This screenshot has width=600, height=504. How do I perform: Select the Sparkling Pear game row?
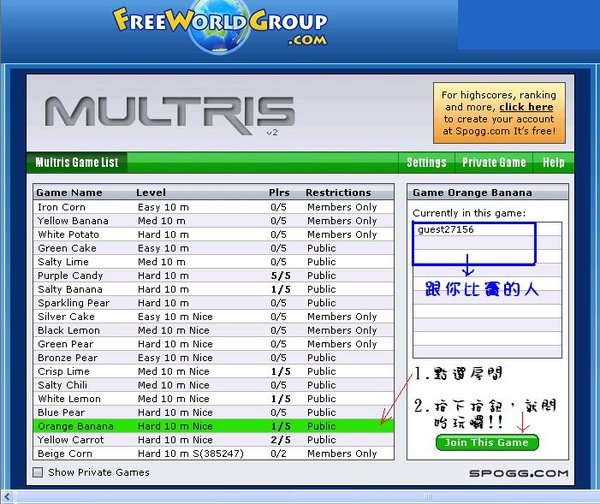click(x=214, y=303)
